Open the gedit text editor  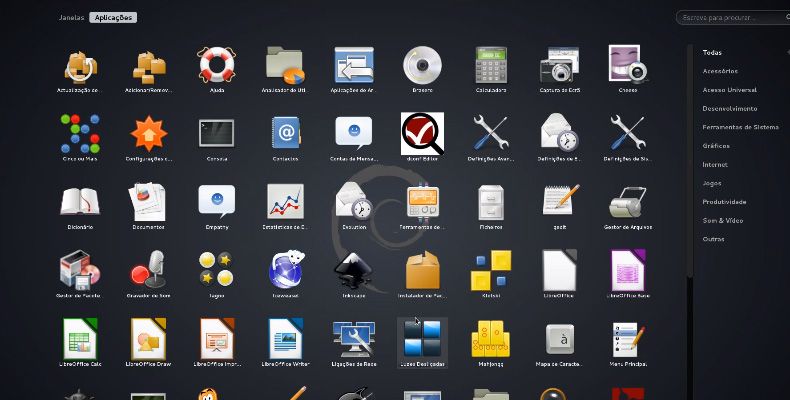tap(559, 202)
